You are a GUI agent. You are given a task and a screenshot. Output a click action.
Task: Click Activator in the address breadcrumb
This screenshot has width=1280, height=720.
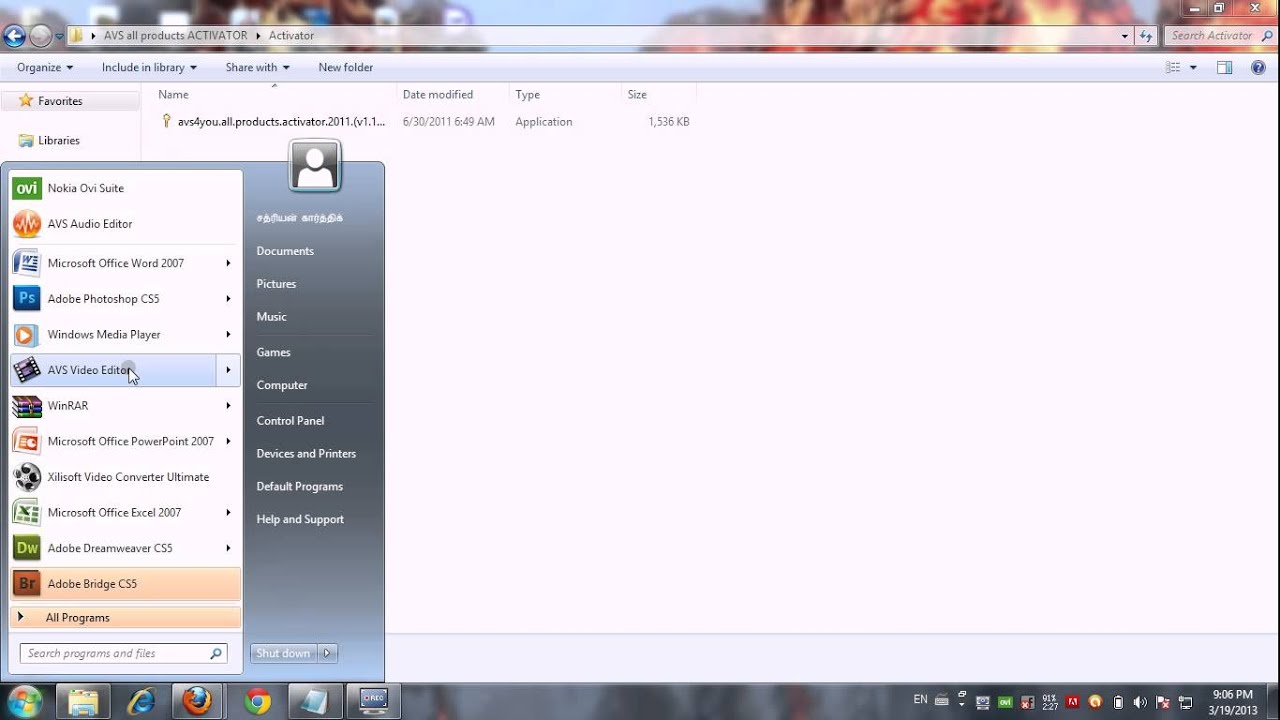point(291,36)
